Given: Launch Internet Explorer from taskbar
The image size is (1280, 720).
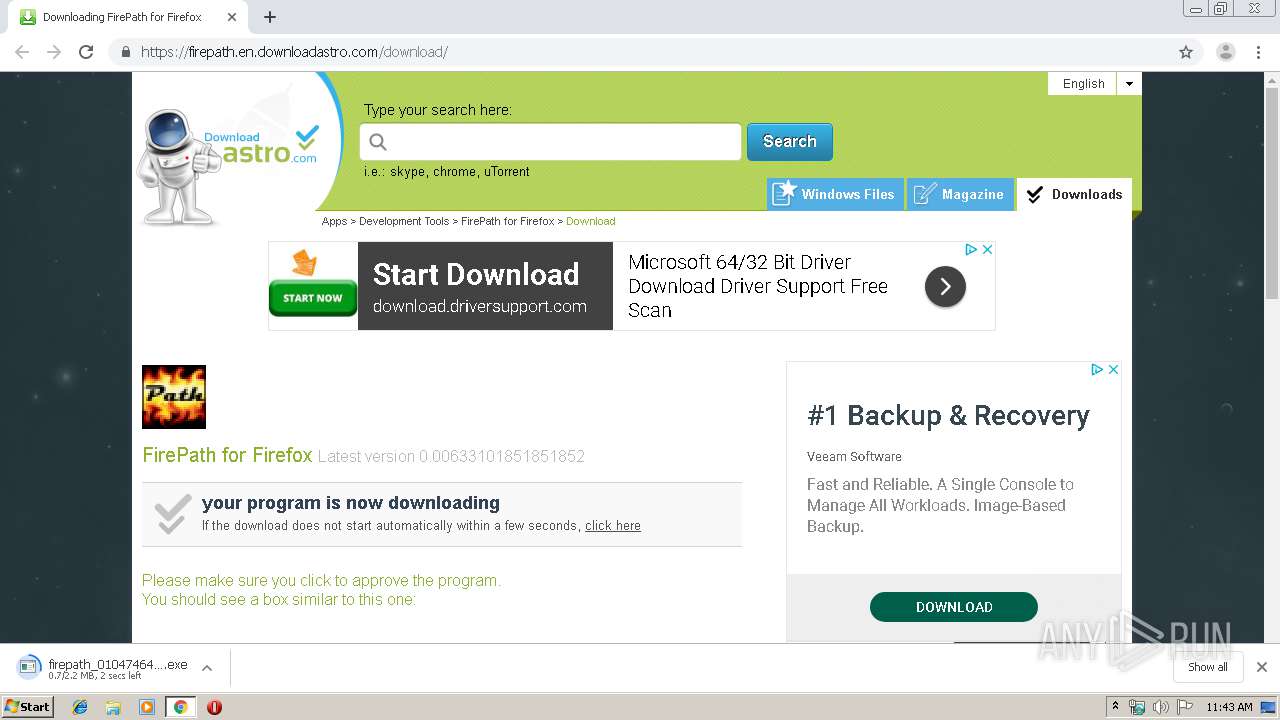Looking at the screenshot, I should 80,707.
